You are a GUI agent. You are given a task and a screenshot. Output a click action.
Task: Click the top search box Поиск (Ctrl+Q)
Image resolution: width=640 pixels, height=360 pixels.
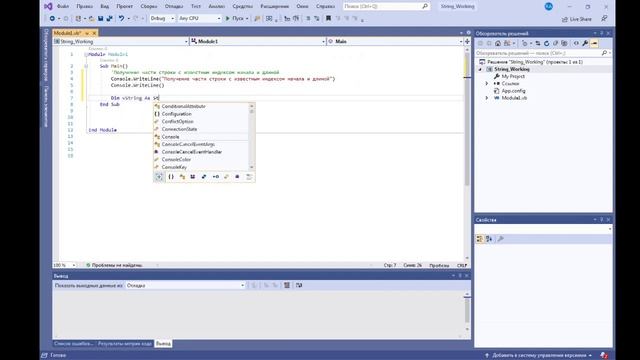click(386, 7)
